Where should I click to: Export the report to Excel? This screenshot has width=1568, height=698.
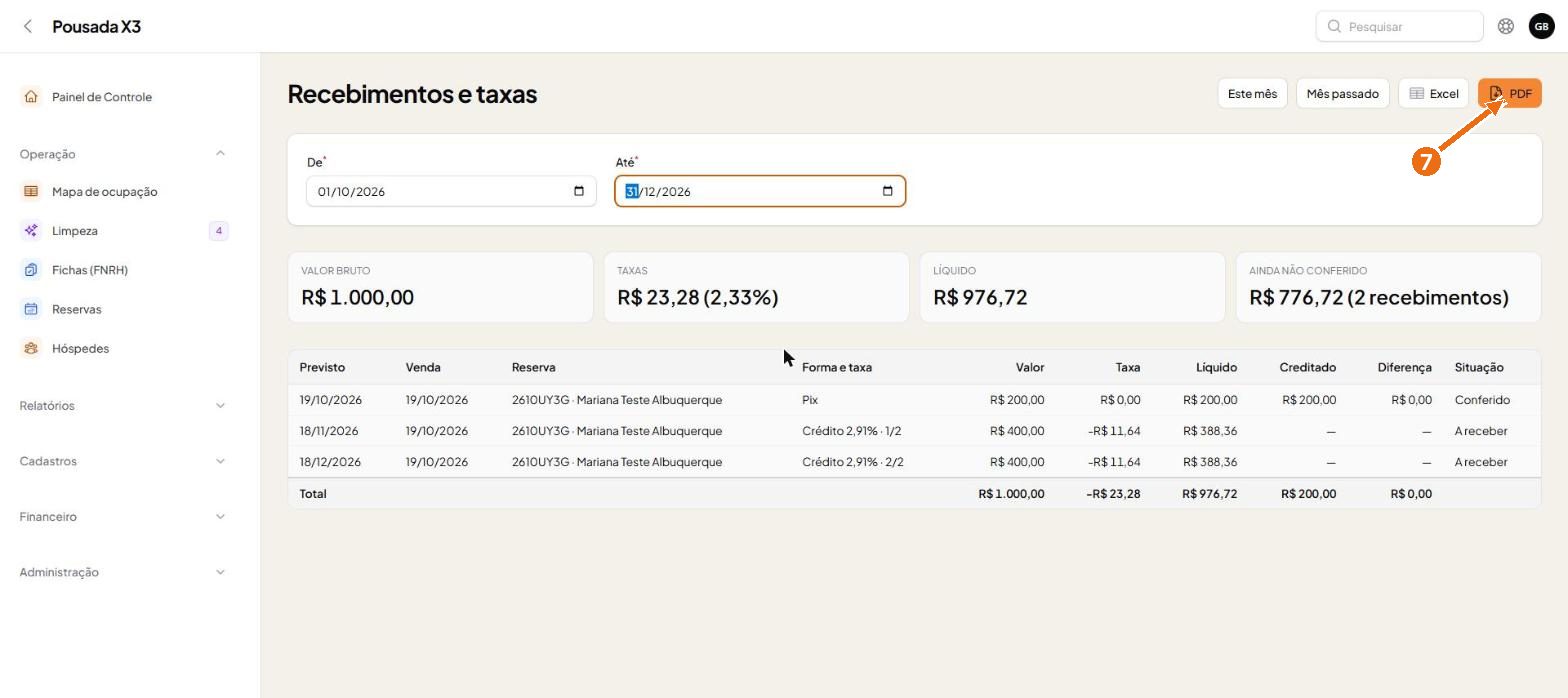point(1433,93)
